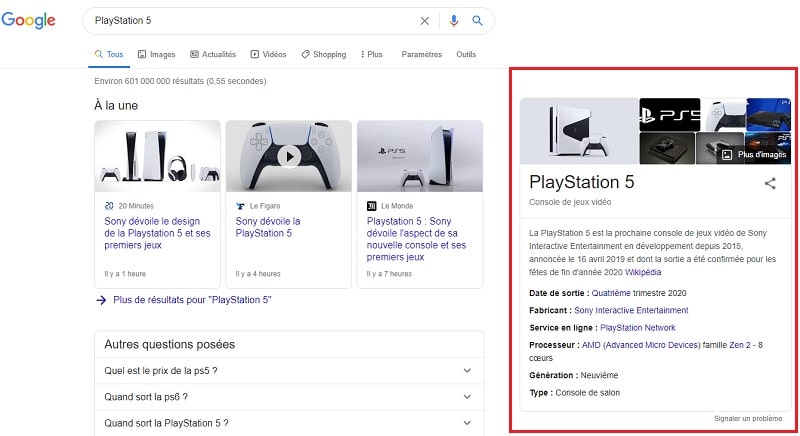Open the Plus menu

click(x=371, y=55)
